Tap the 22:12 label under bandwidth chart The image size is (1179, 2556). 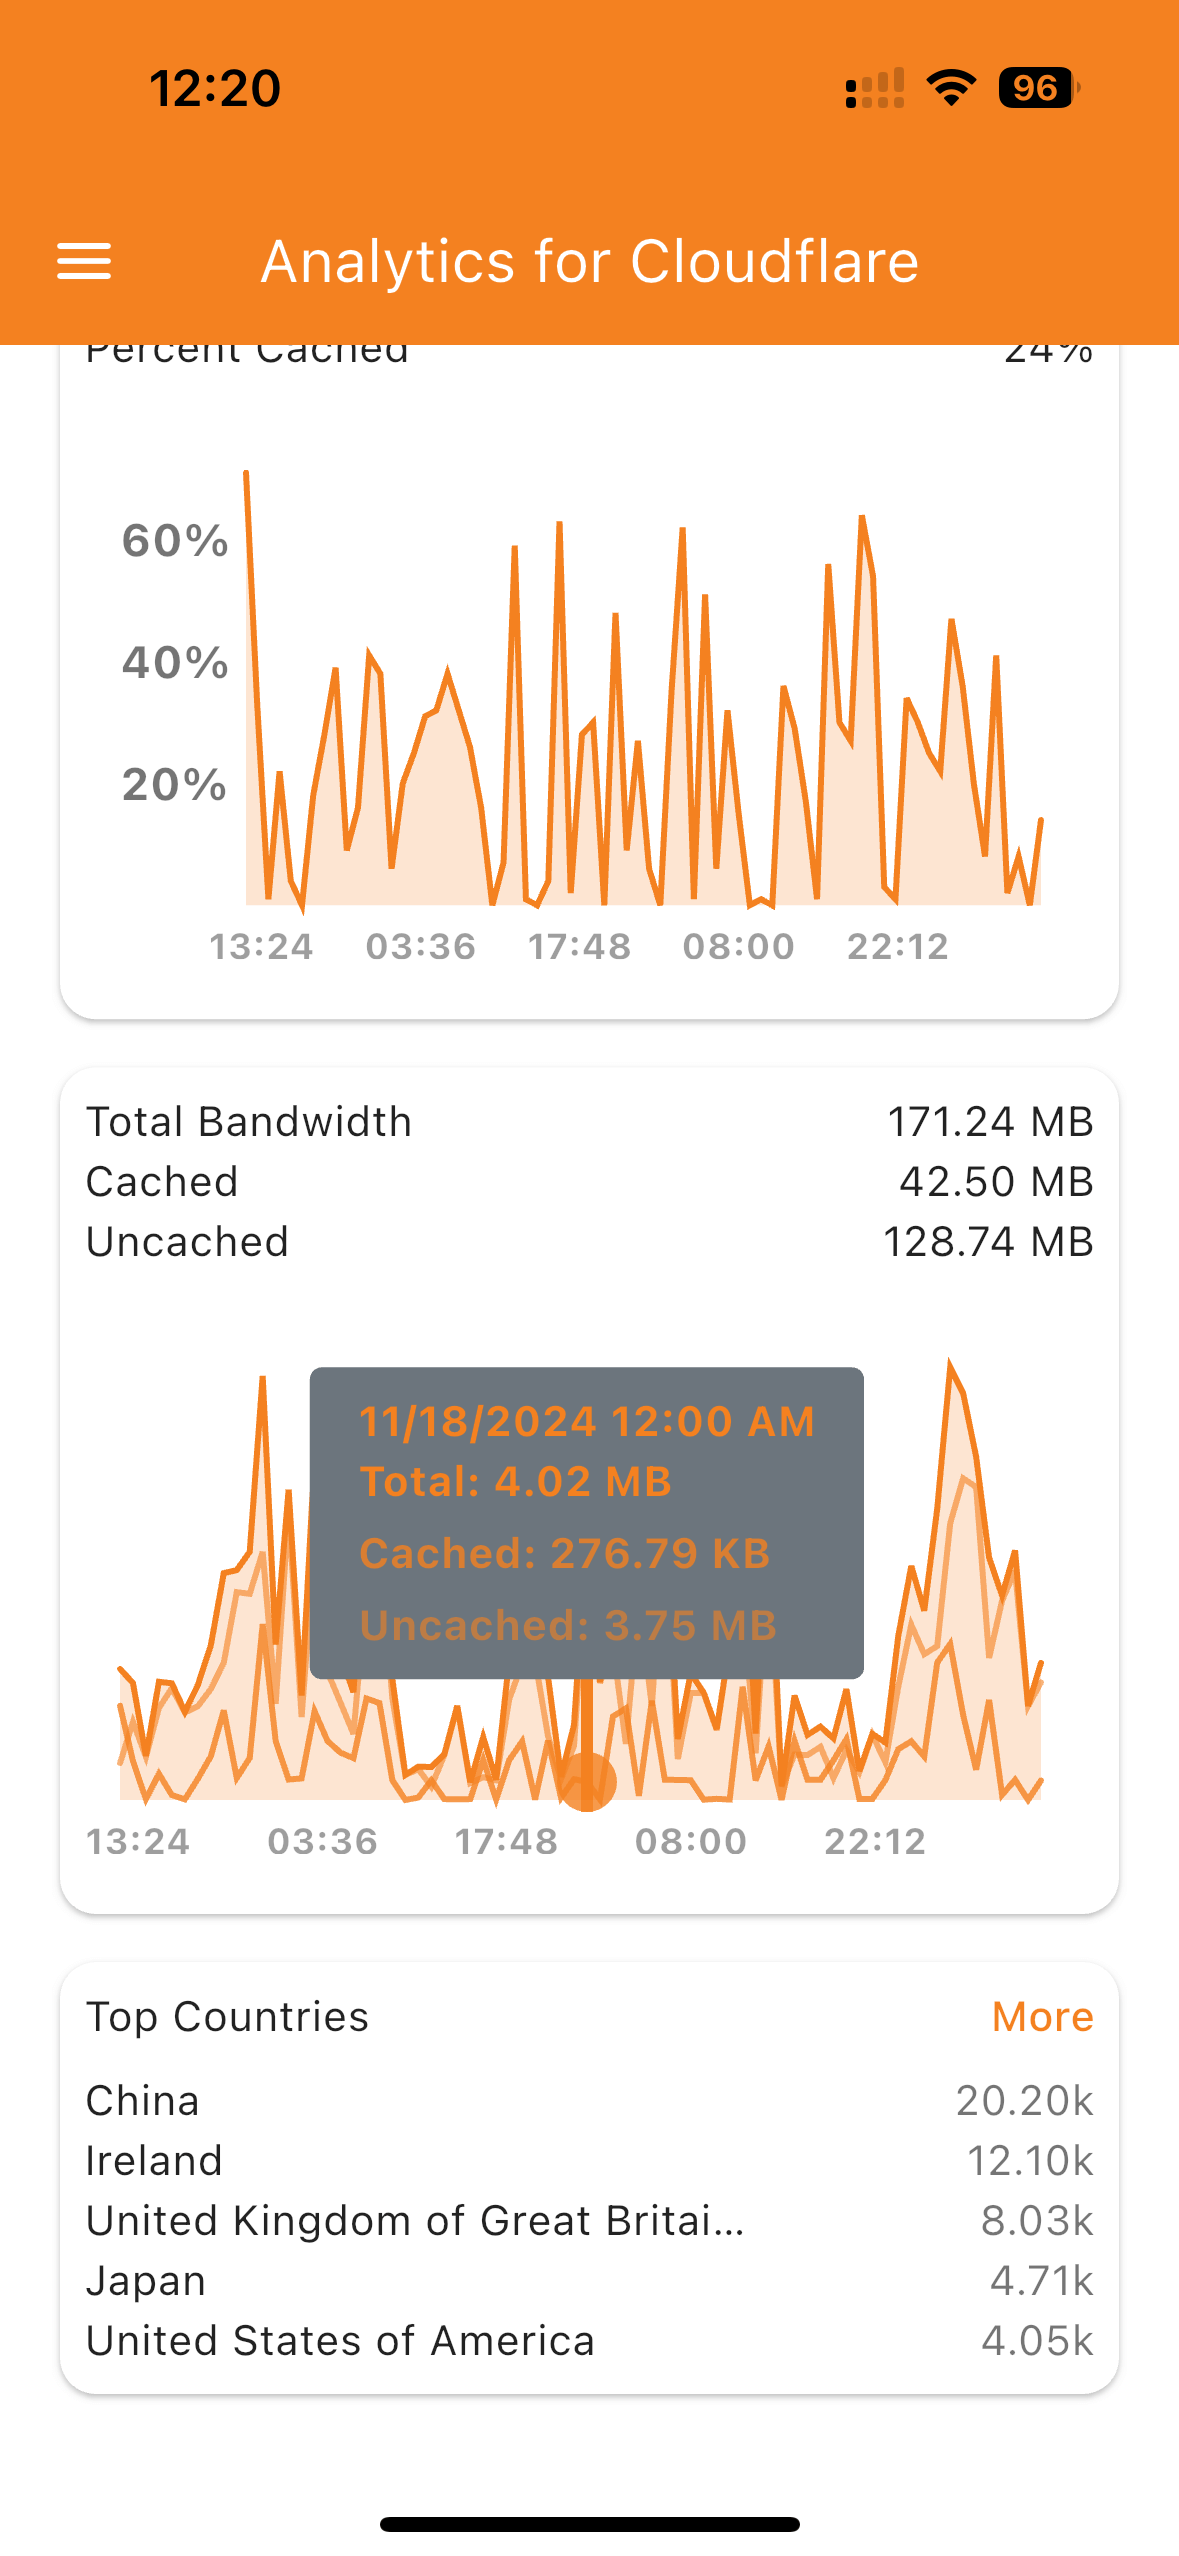point(875,1841)
